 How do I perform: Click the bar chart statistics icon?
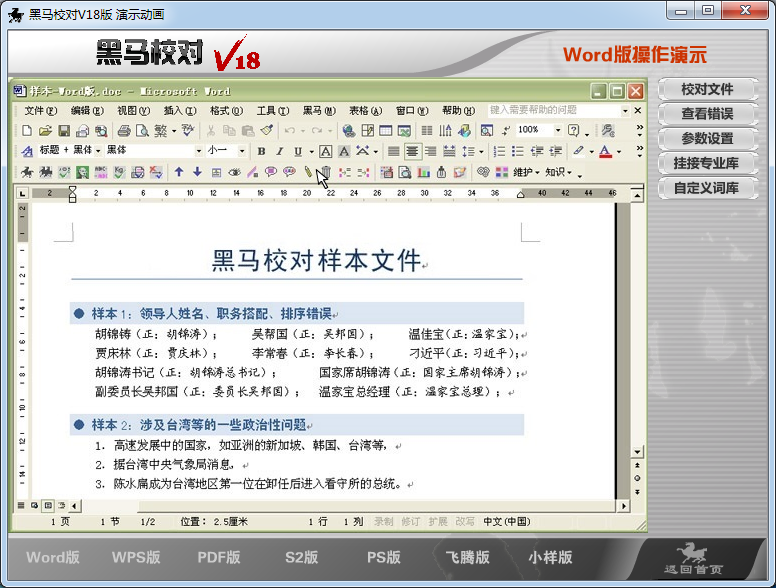[x=424, y=172]
